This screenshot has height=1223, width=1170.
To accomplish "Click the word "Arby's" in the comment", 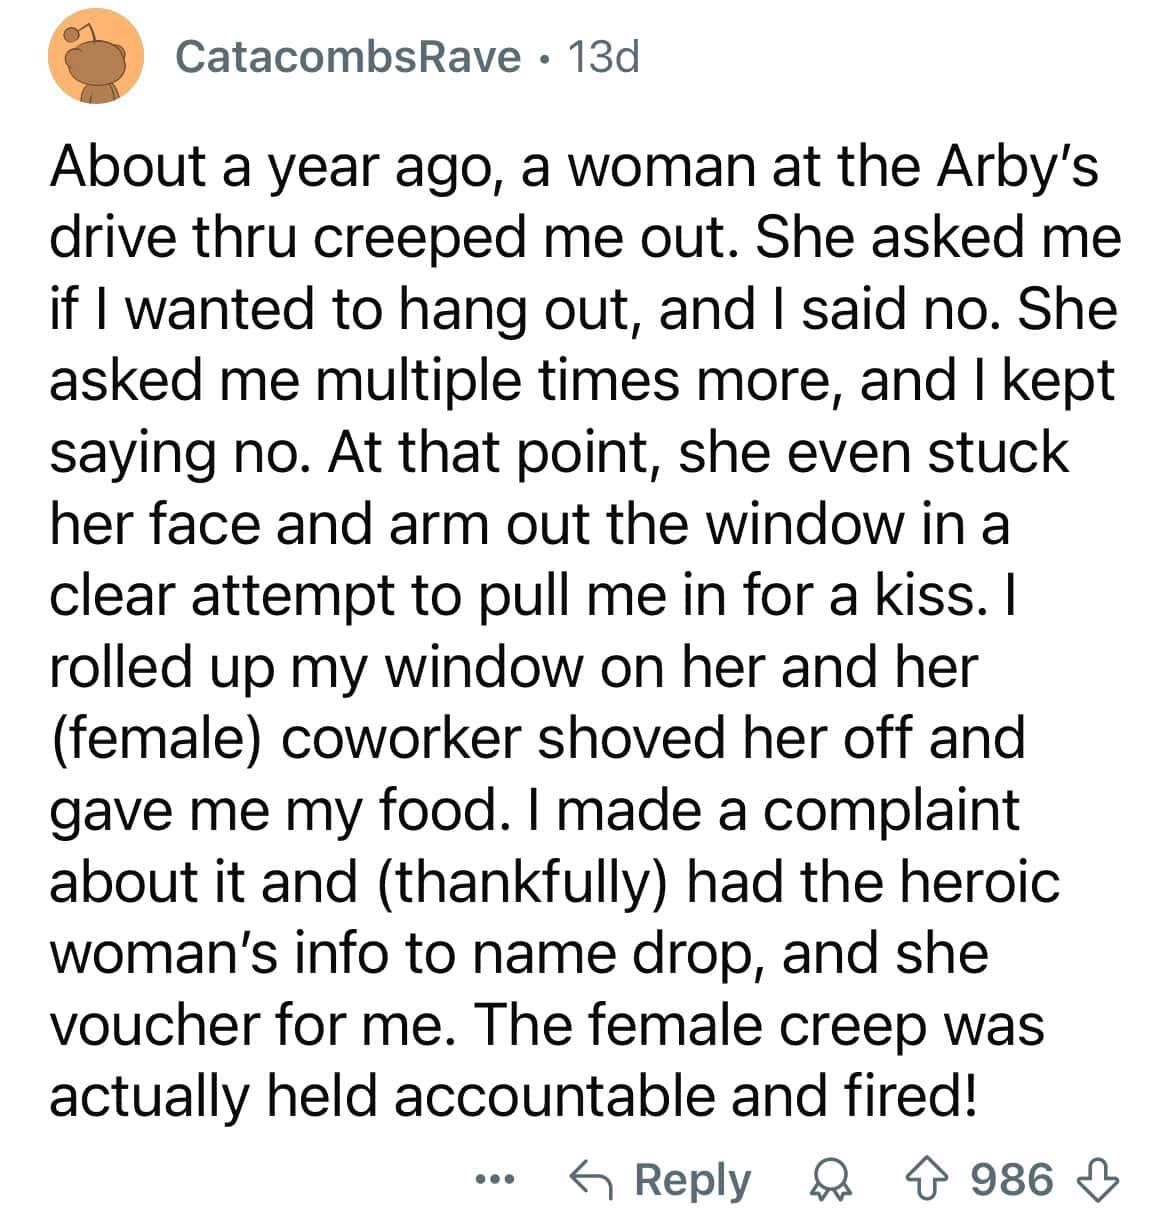I will pyautogui.click(x=1015, y=168).
